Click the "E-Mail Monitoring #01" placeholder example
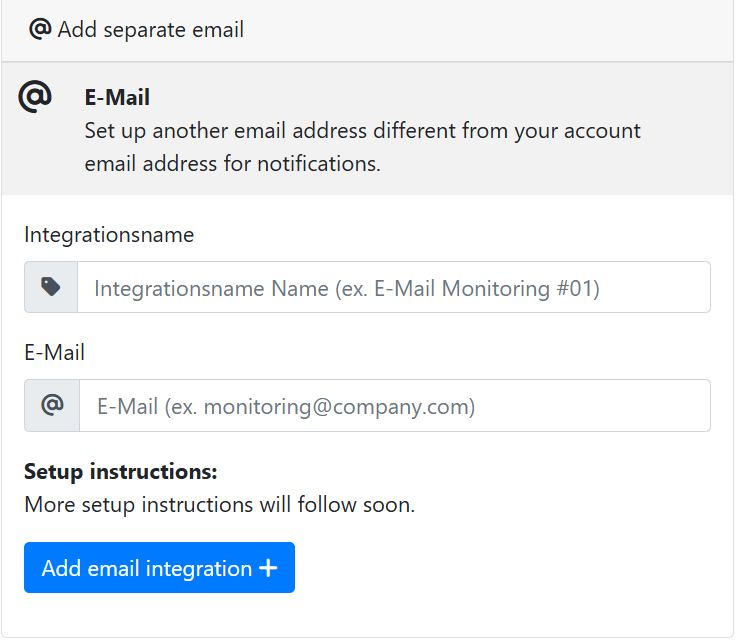The height and width of the screenshot is (642, 737). click(x=486, y=289)
